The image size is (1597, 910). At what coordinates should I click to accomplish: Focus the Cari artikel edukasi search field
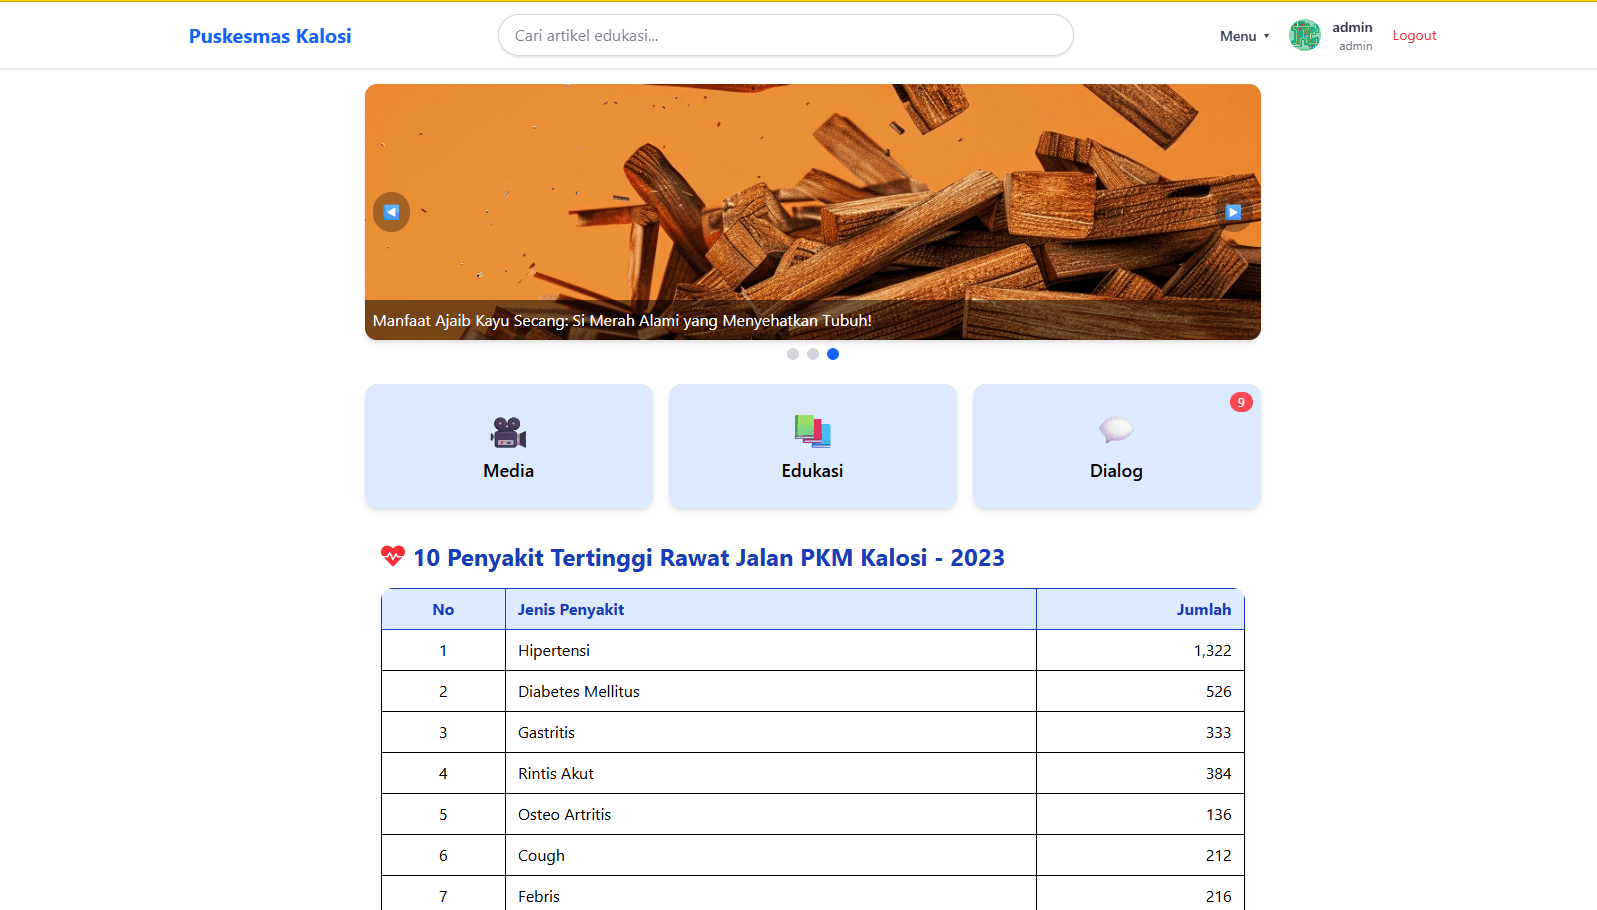[x=786, y=35]
